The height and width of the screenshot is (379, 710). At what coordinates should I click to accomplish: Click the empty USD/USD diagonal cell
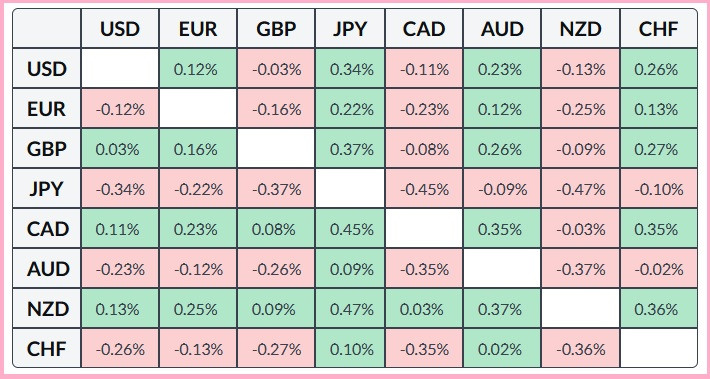[120, 68]
